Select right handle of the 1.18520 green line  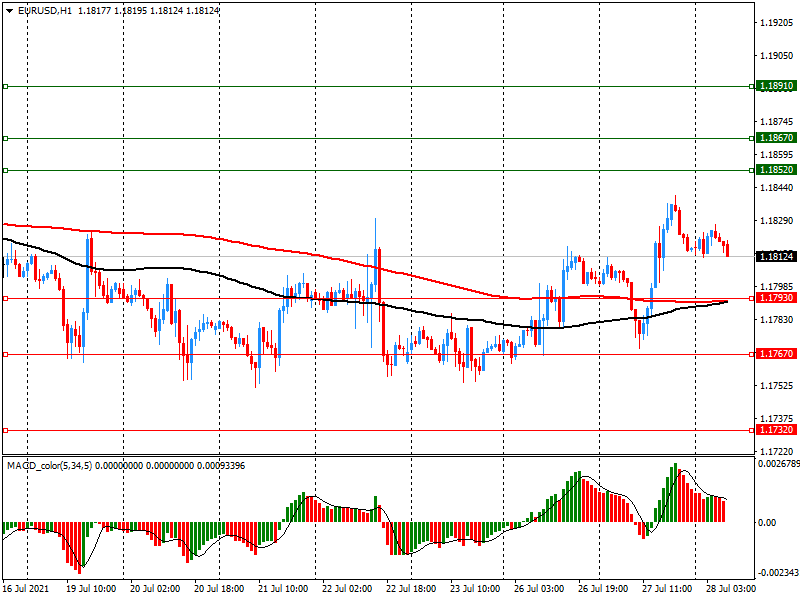click(x=752, y=170)
